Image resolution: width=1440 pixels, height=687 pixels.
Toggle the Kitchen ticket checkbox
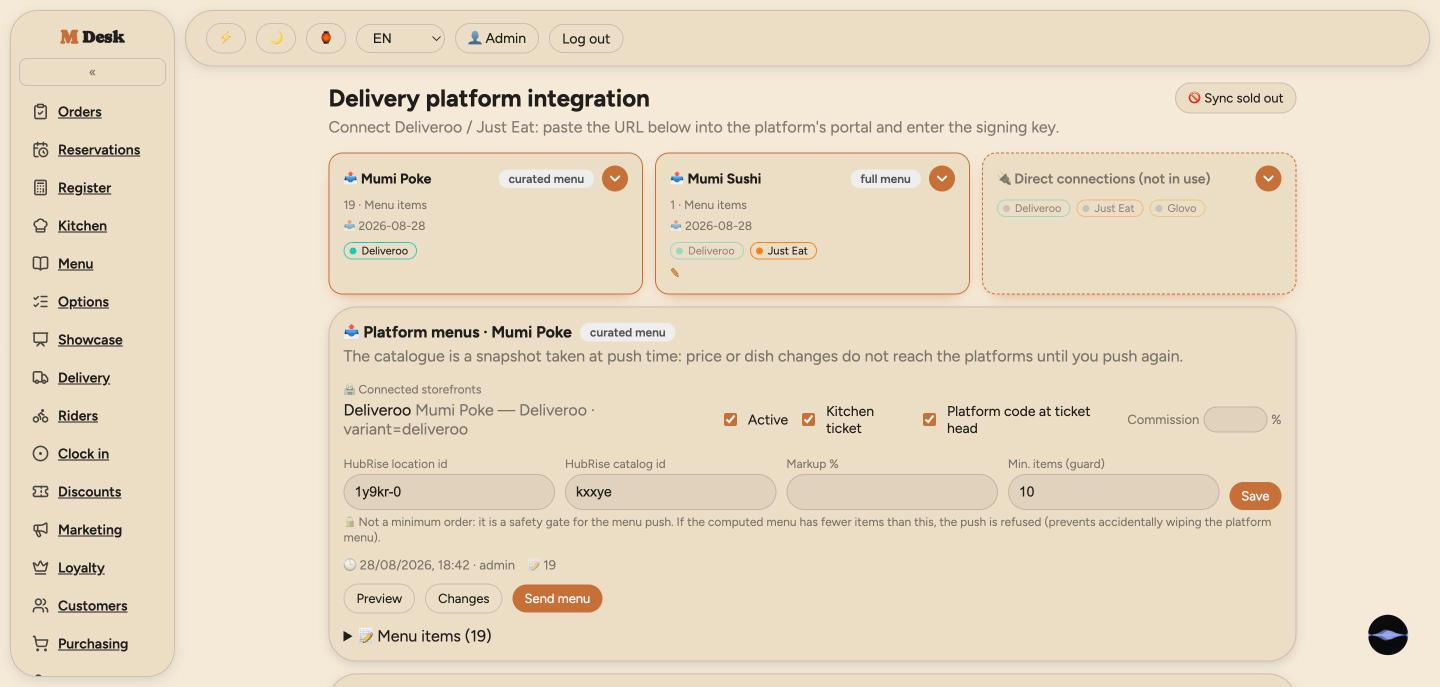pyautogui.click(x=808, y=419)
